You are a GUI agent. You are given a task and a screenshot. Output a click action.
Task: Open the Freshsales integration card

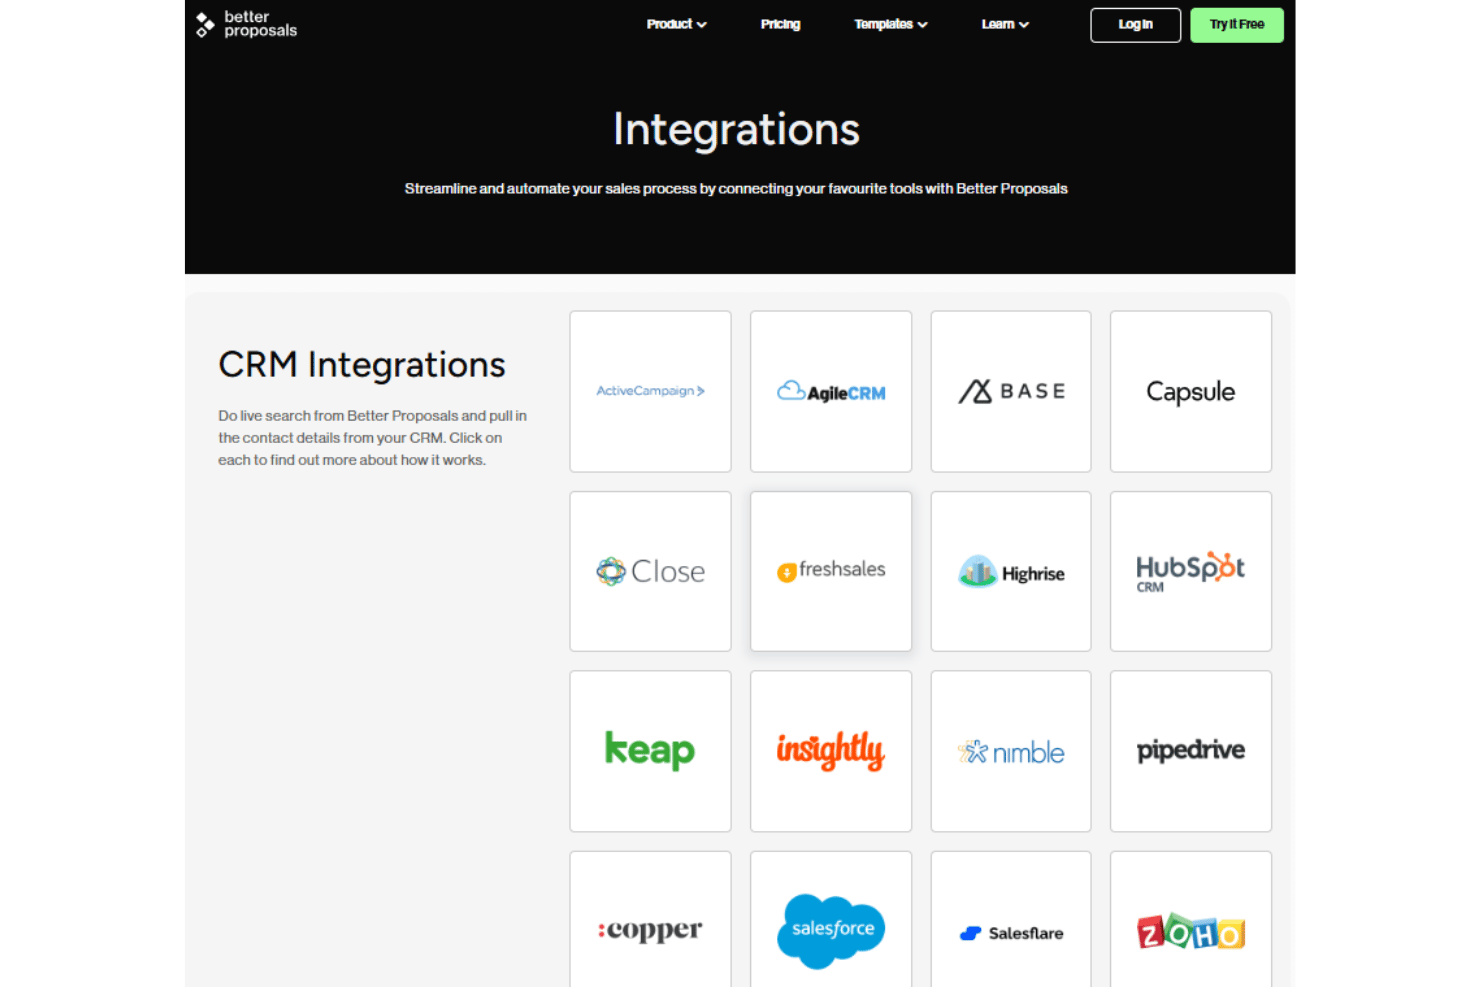click(831, 571)
